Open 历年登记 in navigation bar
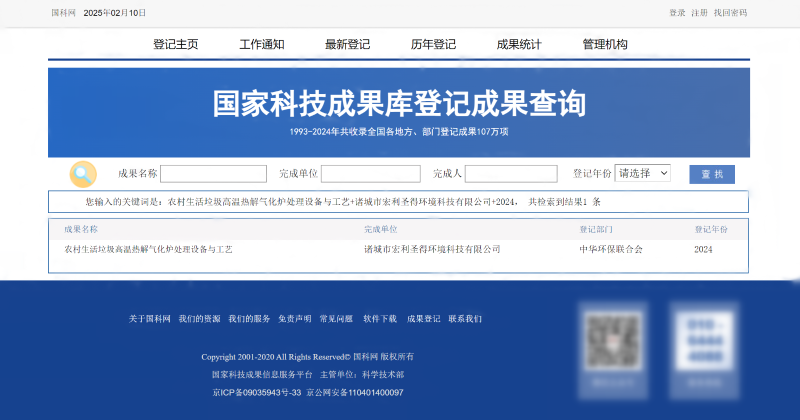The width and height of the screenshot is (800, 420). click(x=433, y=44)
